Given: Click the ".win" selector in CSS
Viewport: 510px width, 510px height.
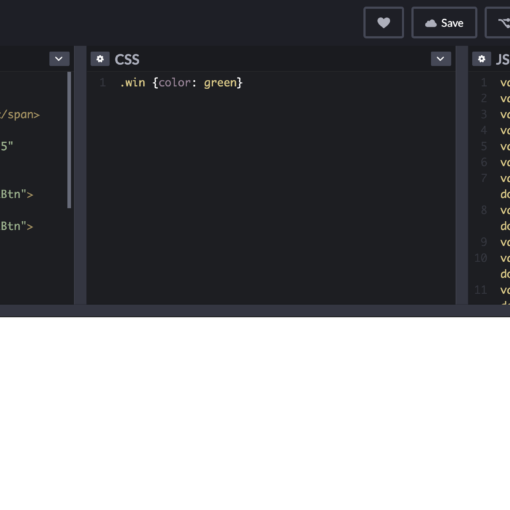Looking at the screenshot, I should point(132,83).
